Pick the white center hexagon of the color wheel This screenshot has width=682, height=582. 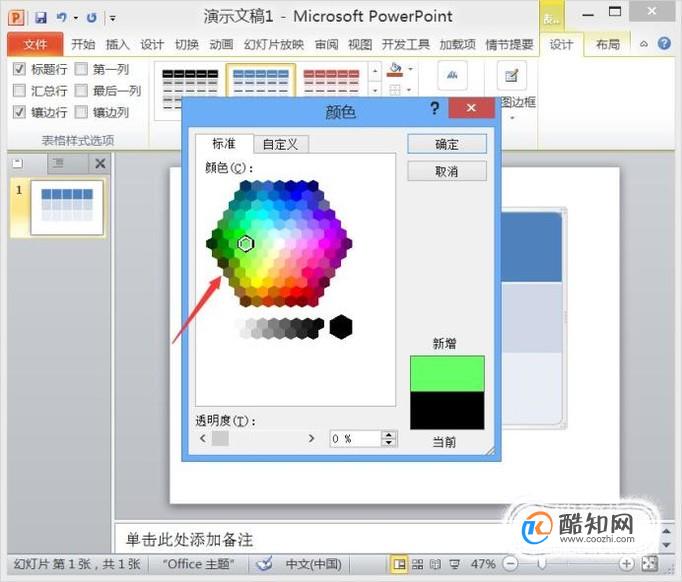tap(279, 244)
